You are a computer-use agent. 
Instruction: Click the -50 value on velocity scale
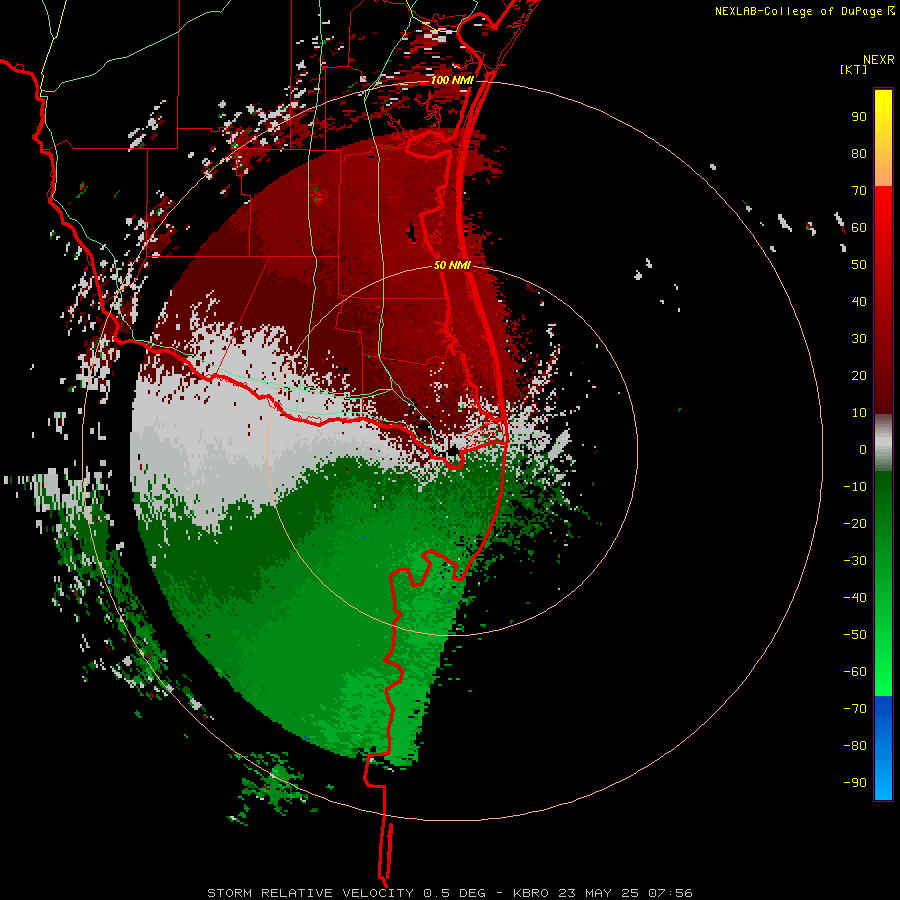(x=855, y=635)
